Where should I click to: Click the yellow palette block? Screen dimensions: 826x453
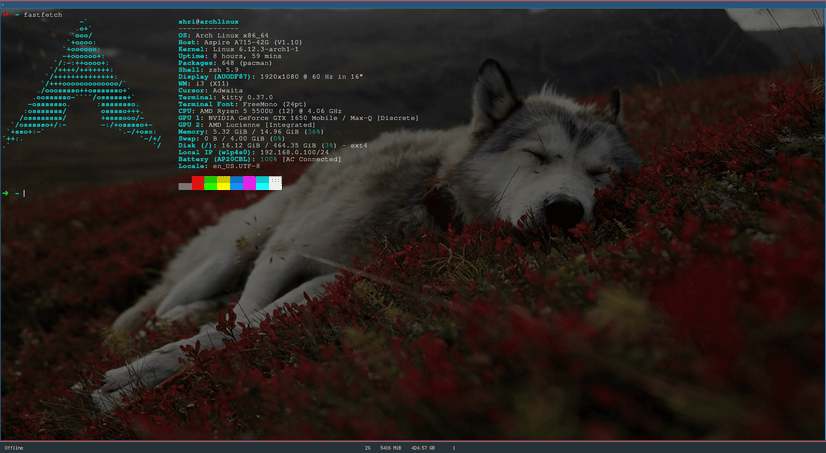[x=224, y=183]
